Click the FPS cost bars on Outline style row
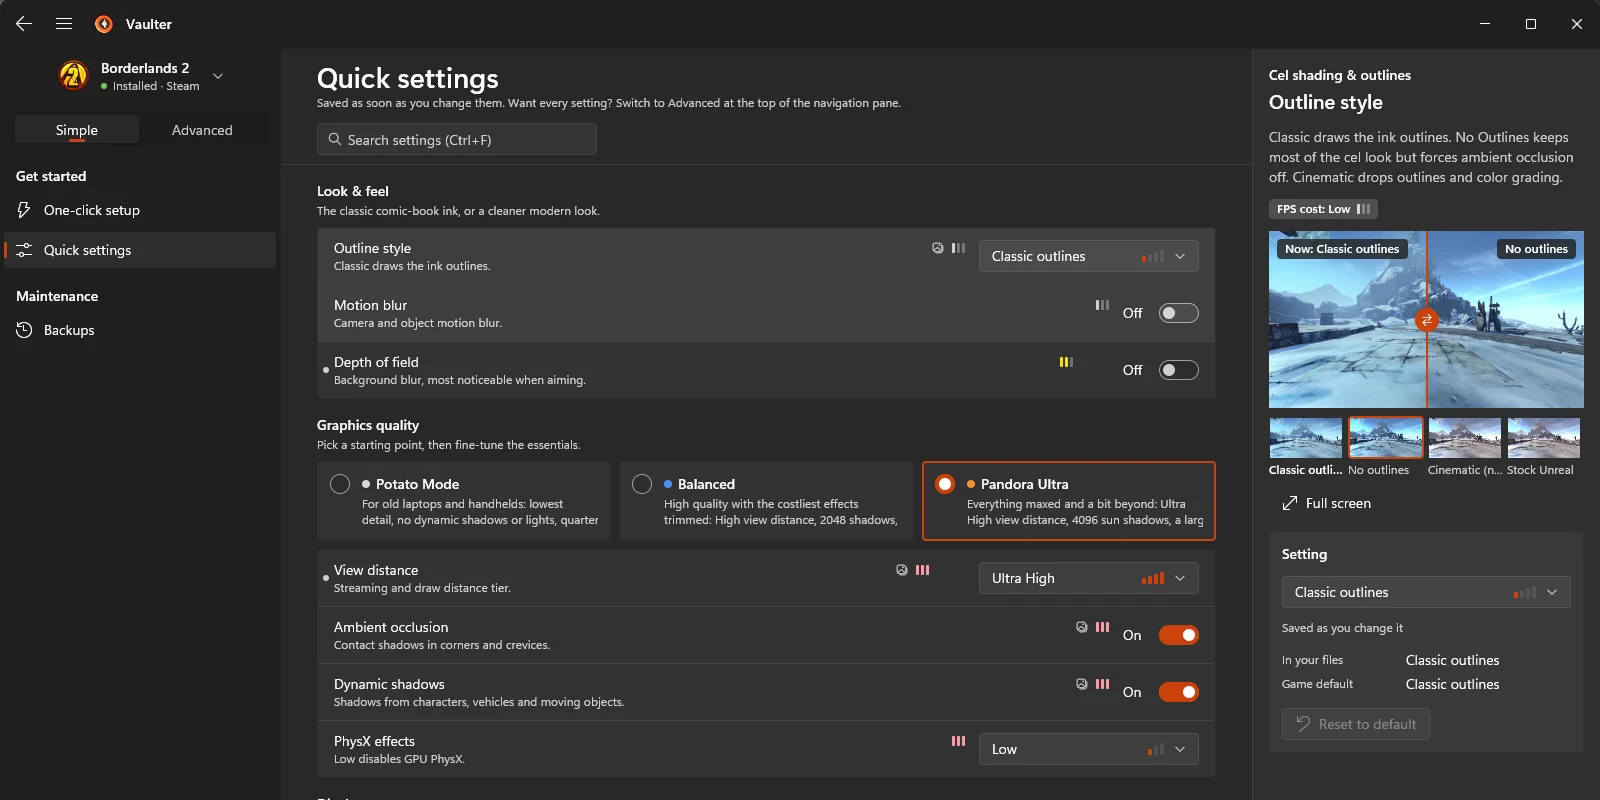 point(958,248)
